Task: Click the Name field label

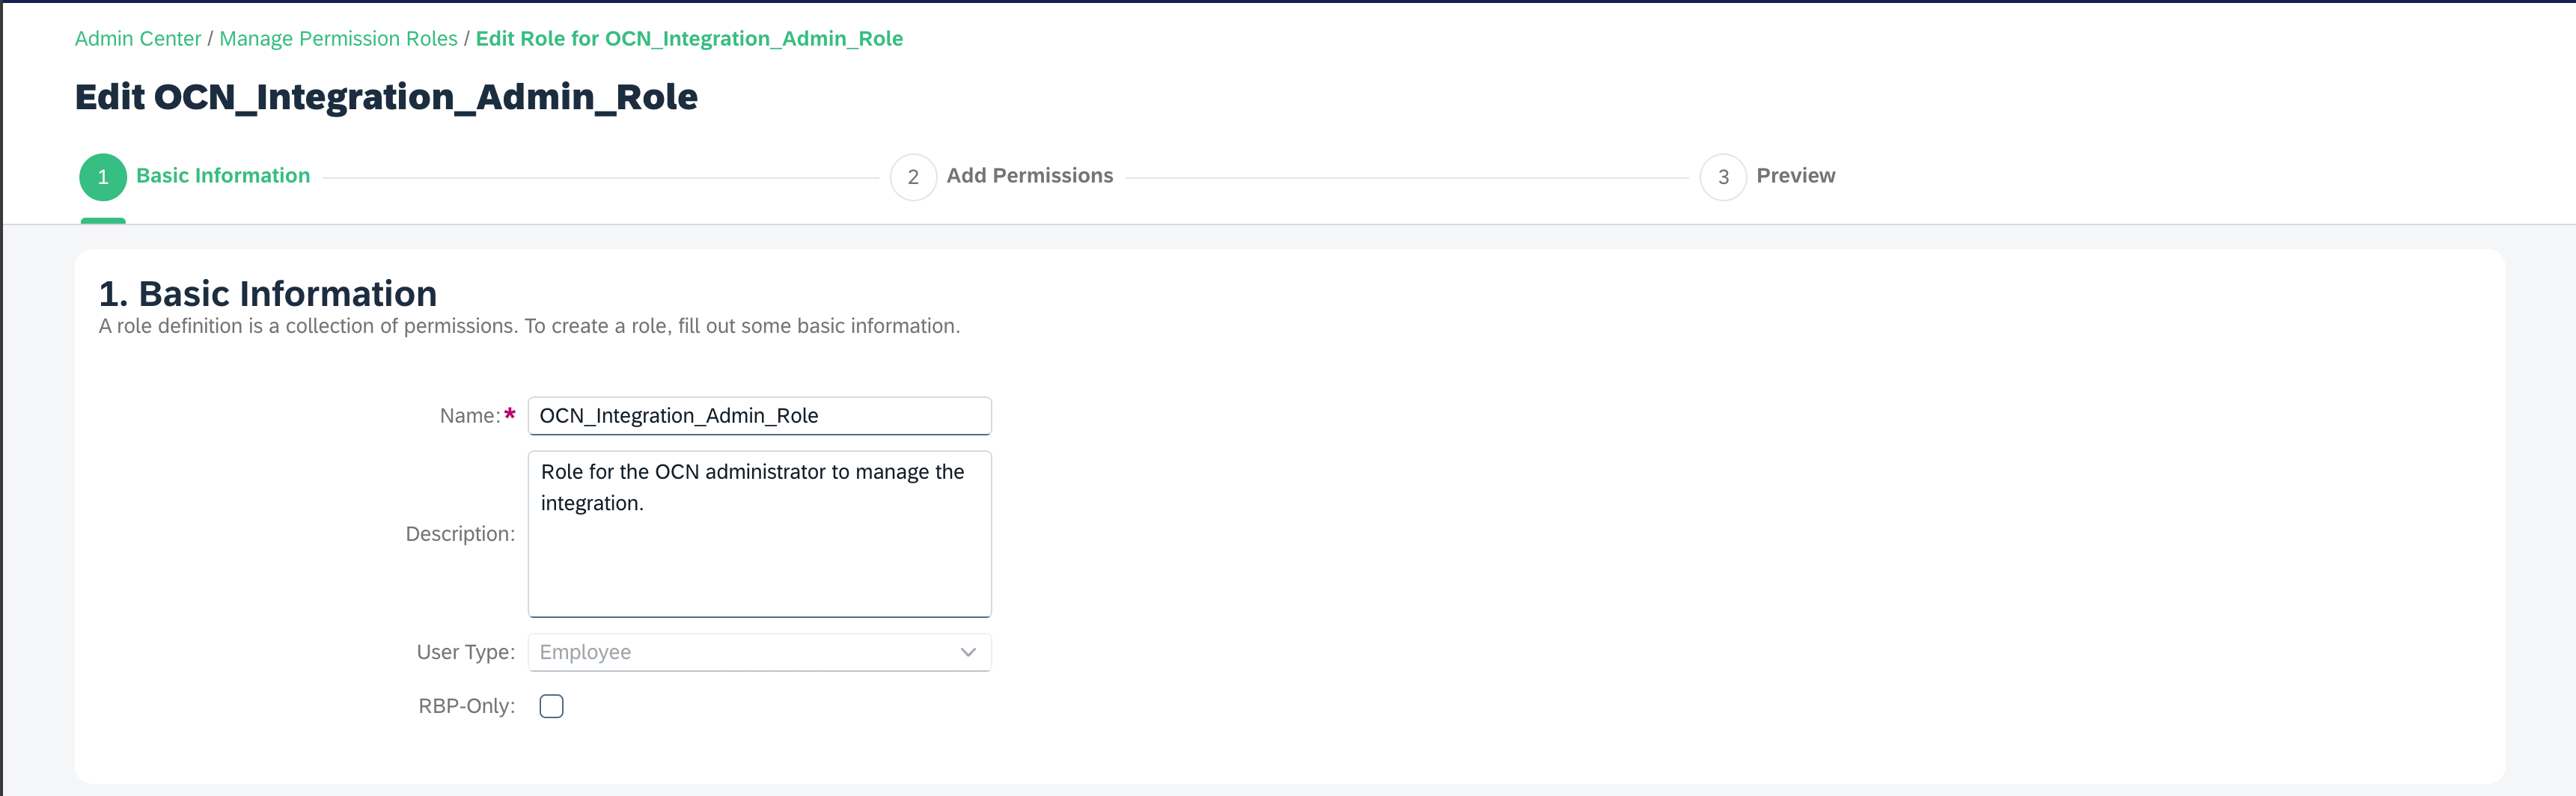Action: tap(470, 416)
